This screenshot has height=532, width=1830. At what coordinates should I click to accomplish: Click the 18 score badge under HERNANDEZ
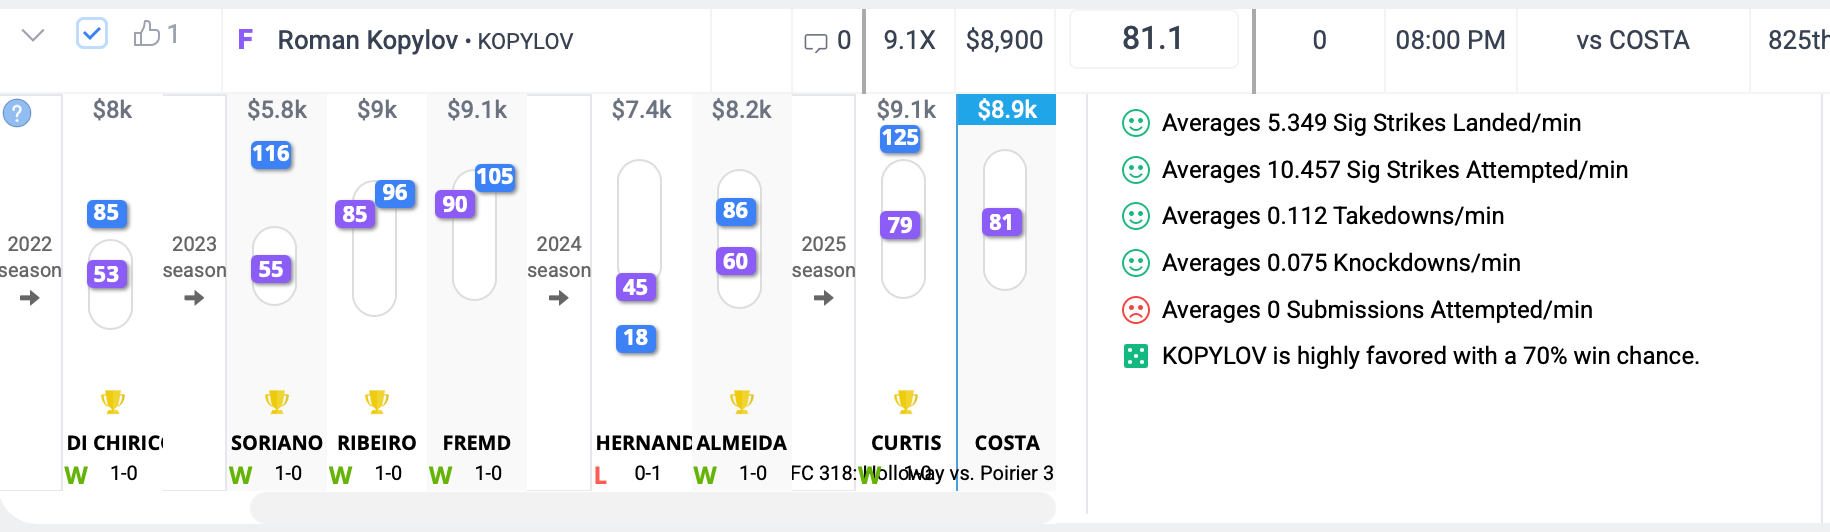[636, 338]
